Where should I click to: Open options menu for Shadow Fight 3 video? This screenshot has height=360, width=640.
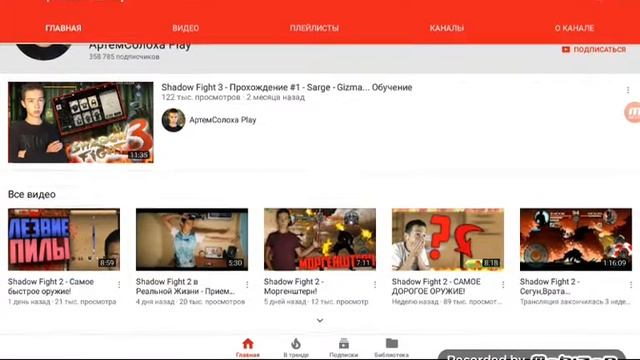coord(628,90)
